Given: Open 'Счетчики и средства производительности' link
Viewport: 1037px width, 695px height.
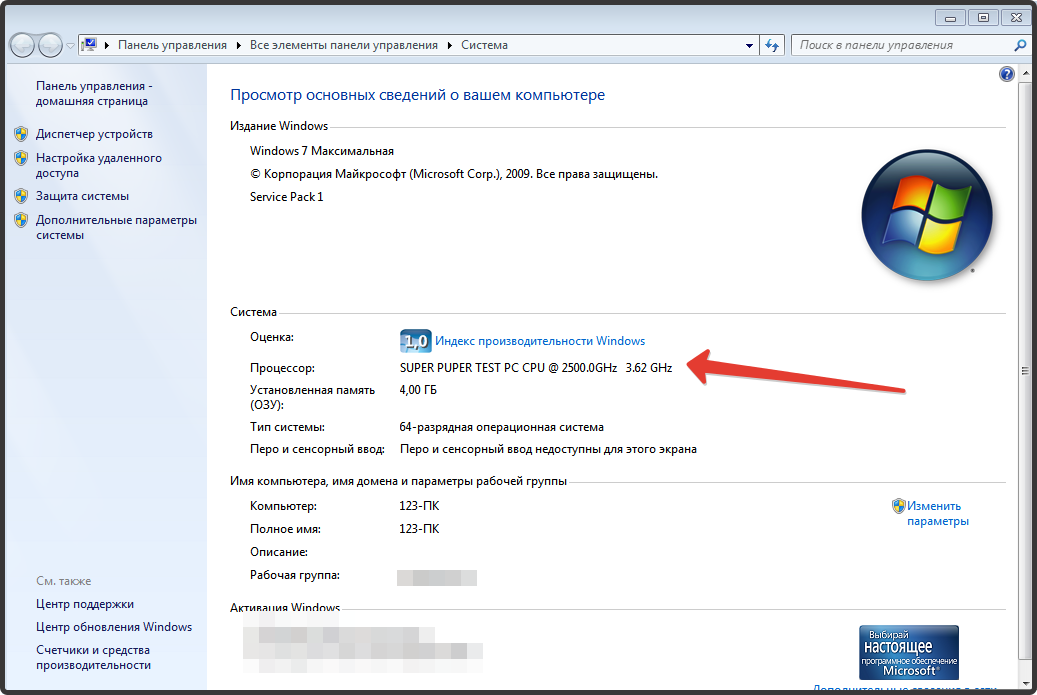Looking at the screenshot, I should tap(93, 657).
